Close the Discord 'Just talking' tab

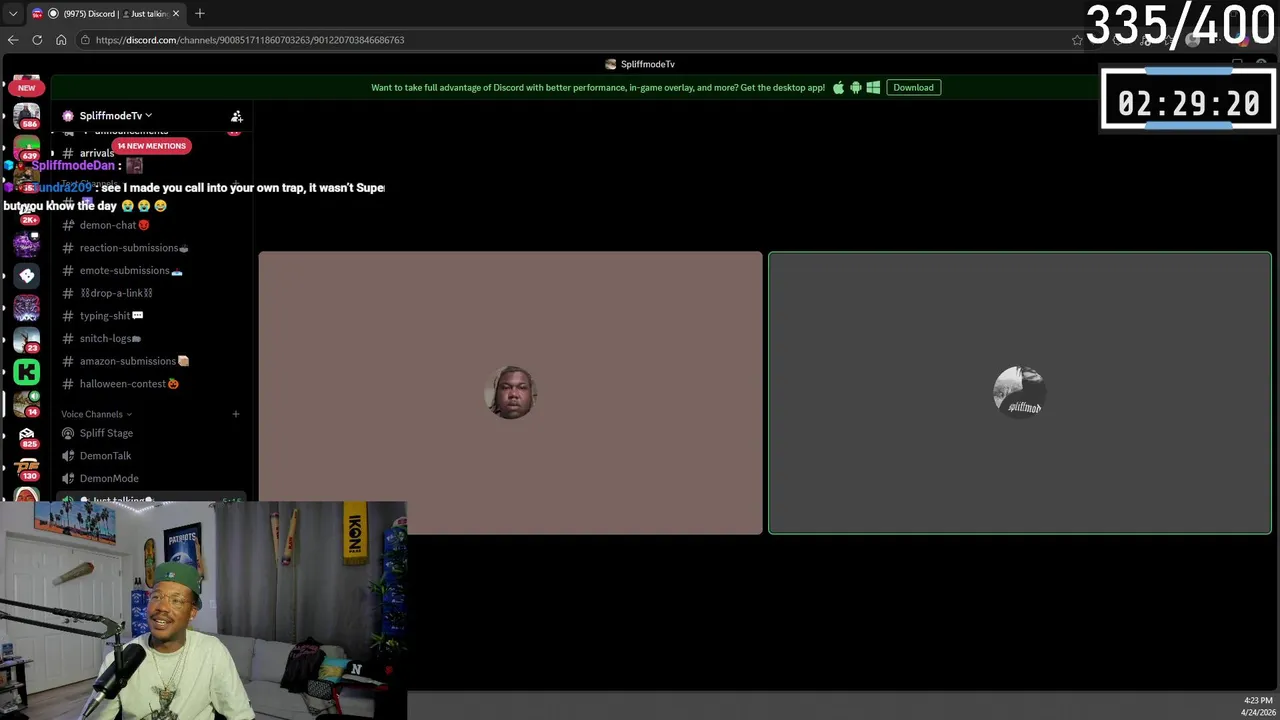tap(176, 14)
